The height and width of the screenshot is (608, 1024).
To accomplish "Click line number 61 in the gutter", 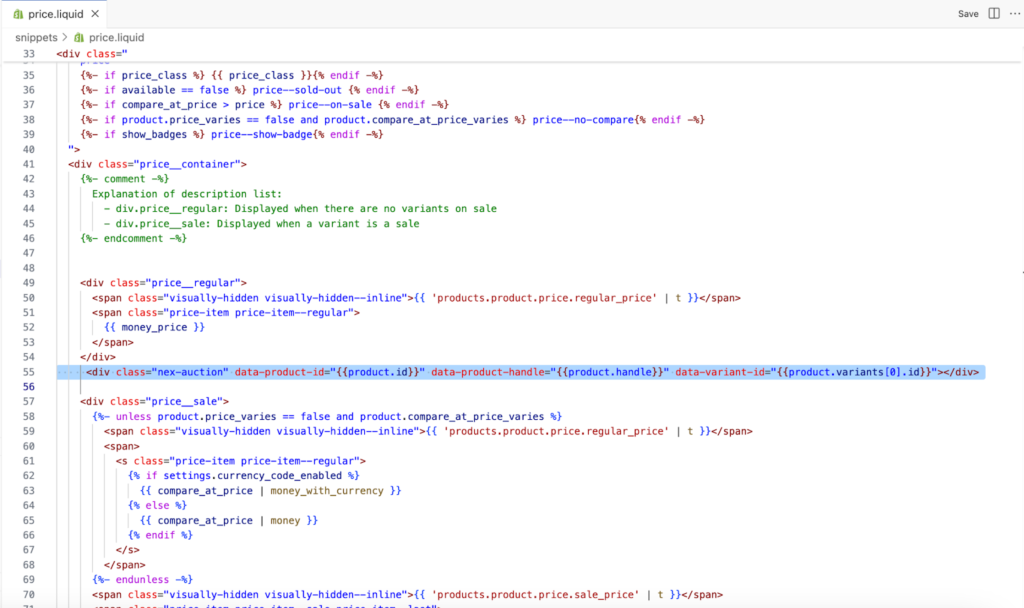I will [x=28, y=460].
